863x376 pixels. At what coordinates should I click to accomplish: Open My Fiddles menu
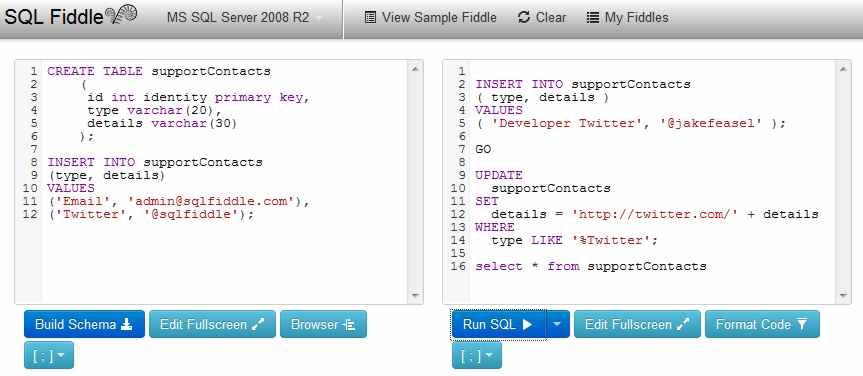[x=627, y=18]
